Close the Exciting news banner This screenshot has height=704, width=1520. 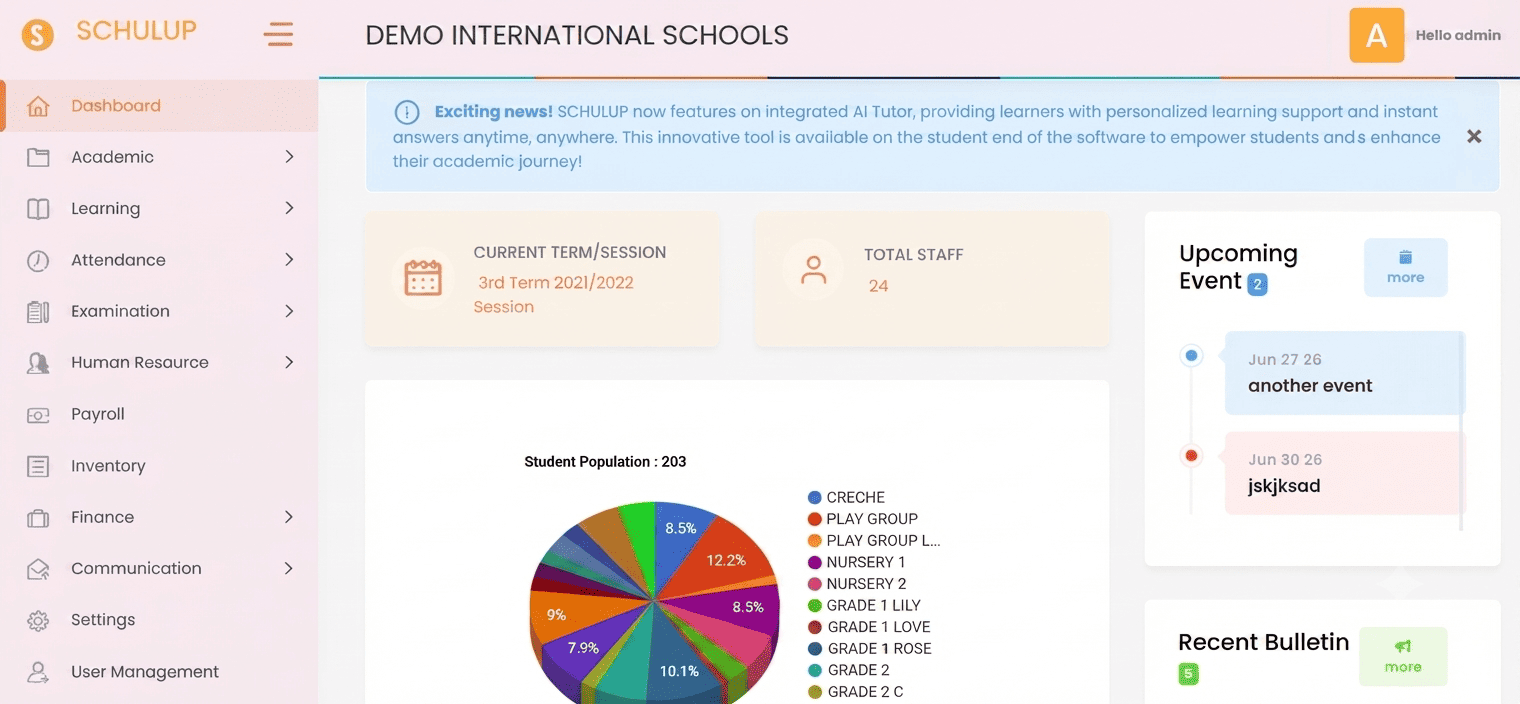click(x=1474, y=136)
